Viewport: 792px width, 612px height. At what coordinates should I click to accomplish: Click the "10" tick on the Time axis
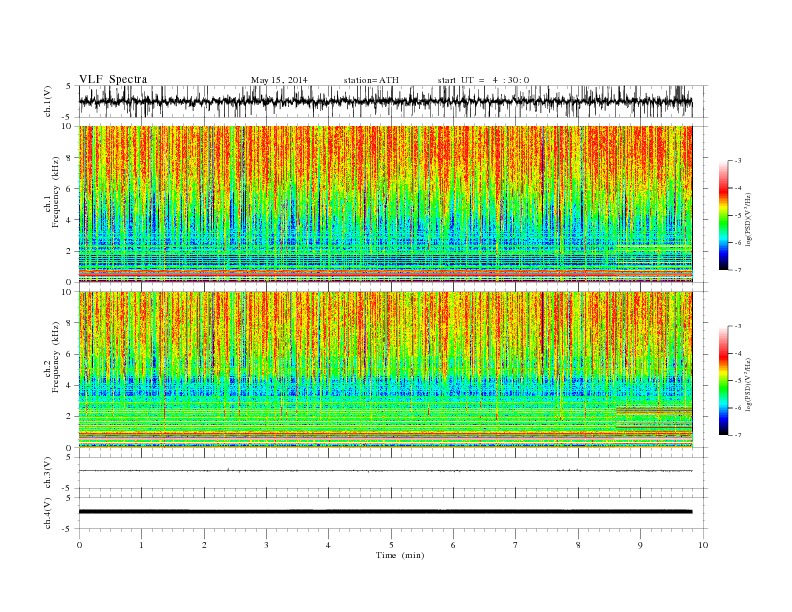click(703, 545)
